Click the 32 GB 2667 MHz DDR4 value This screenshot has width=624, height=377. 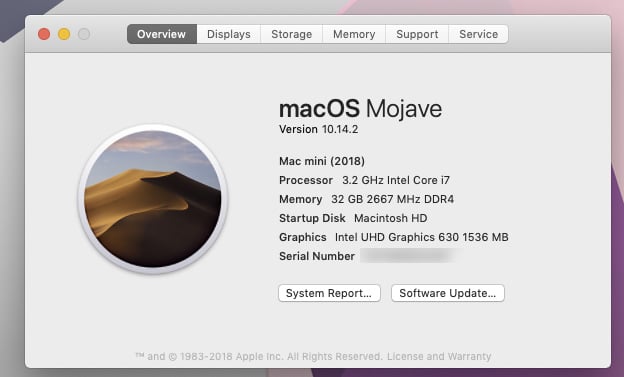pyautogui.click(x=392, y=199)
